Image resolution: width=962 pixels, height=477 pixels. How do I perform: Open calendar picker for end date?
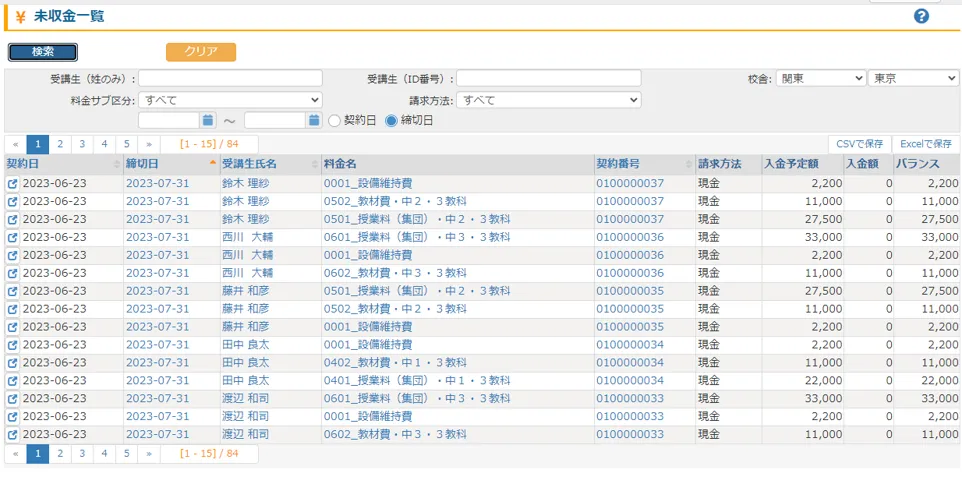tap(314, 120)
